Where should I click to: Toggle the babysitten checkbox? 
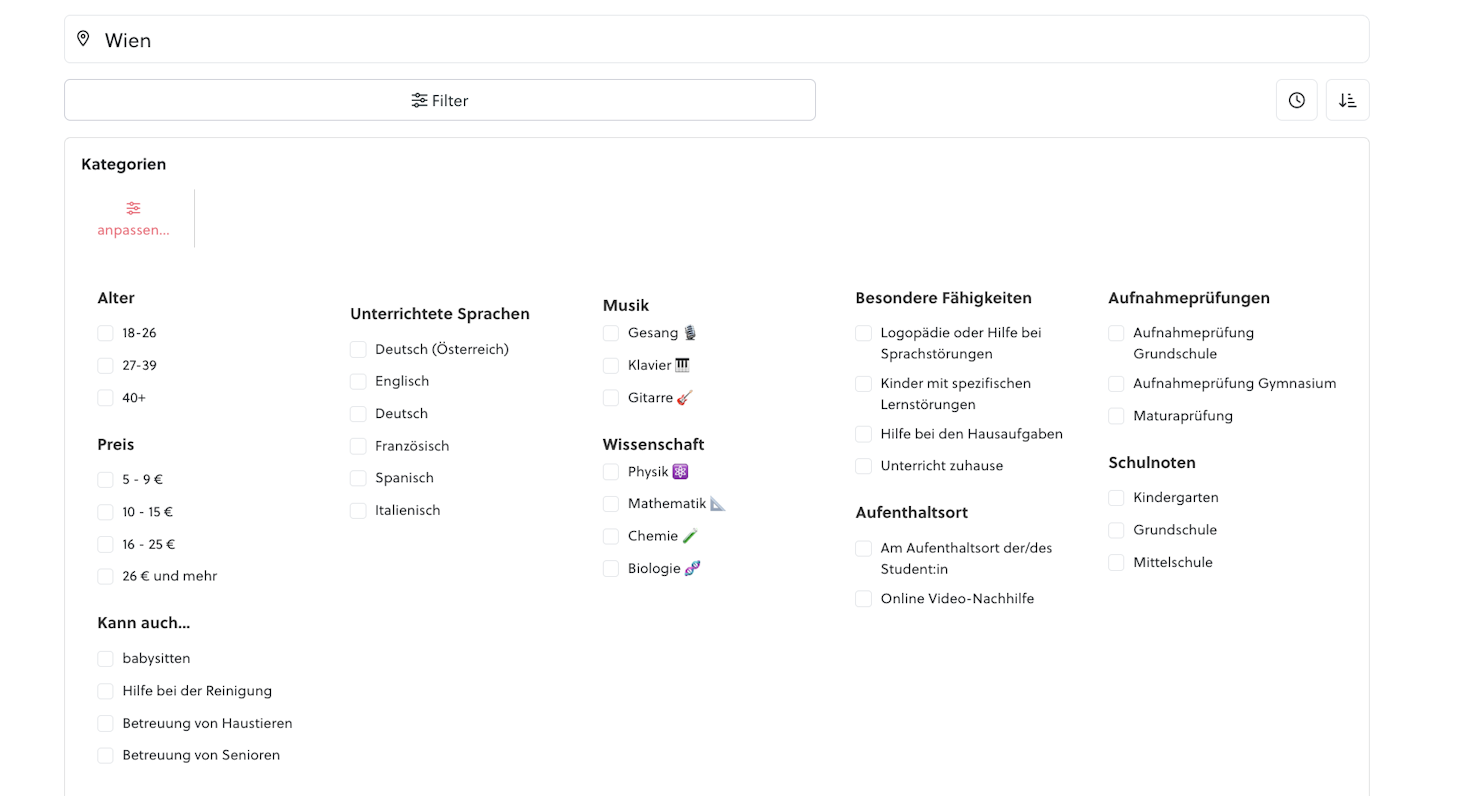tap(106, 659)
